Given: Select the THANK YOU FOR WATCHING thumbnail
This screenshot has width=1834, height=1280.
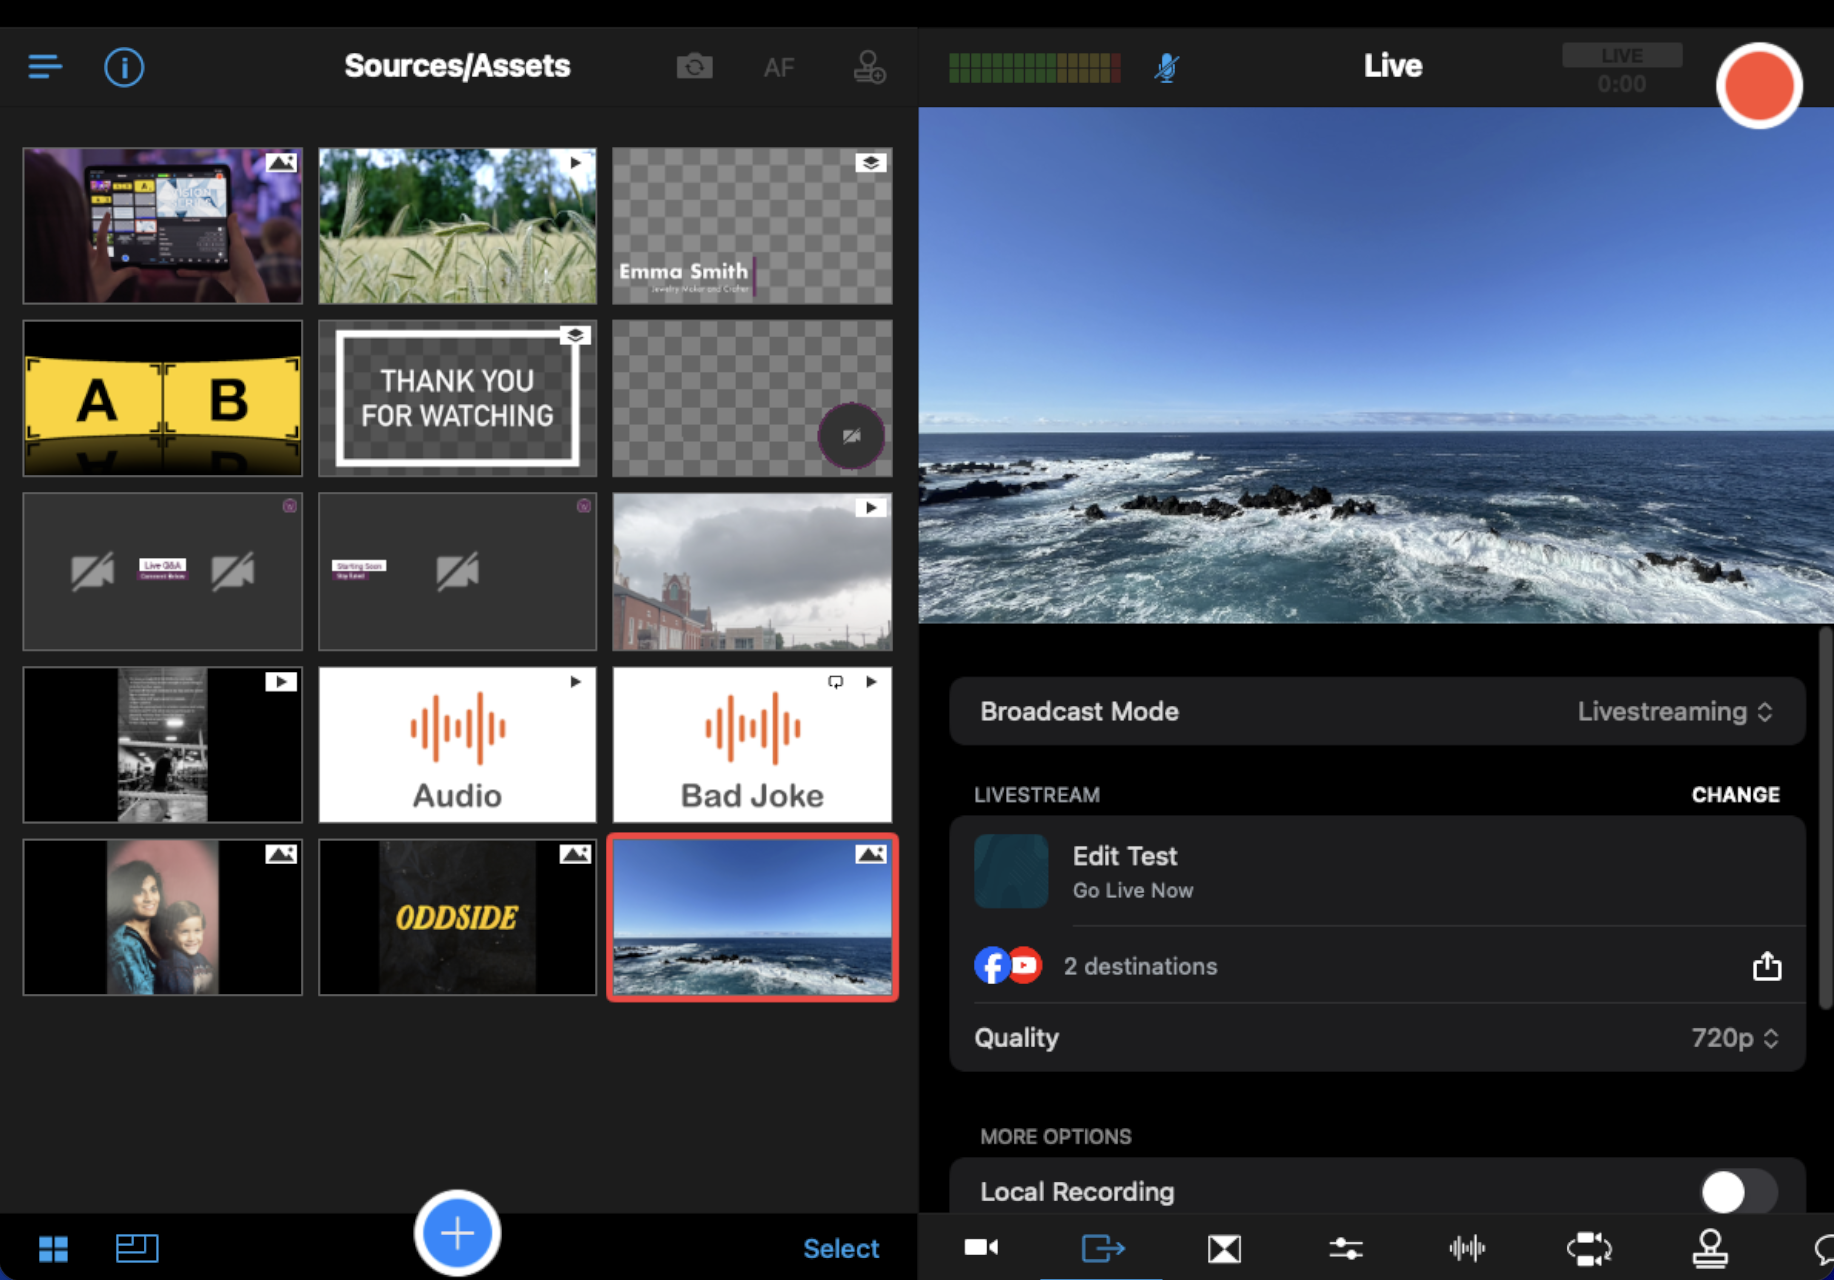Looking at the screenshot, I should 457,398.
